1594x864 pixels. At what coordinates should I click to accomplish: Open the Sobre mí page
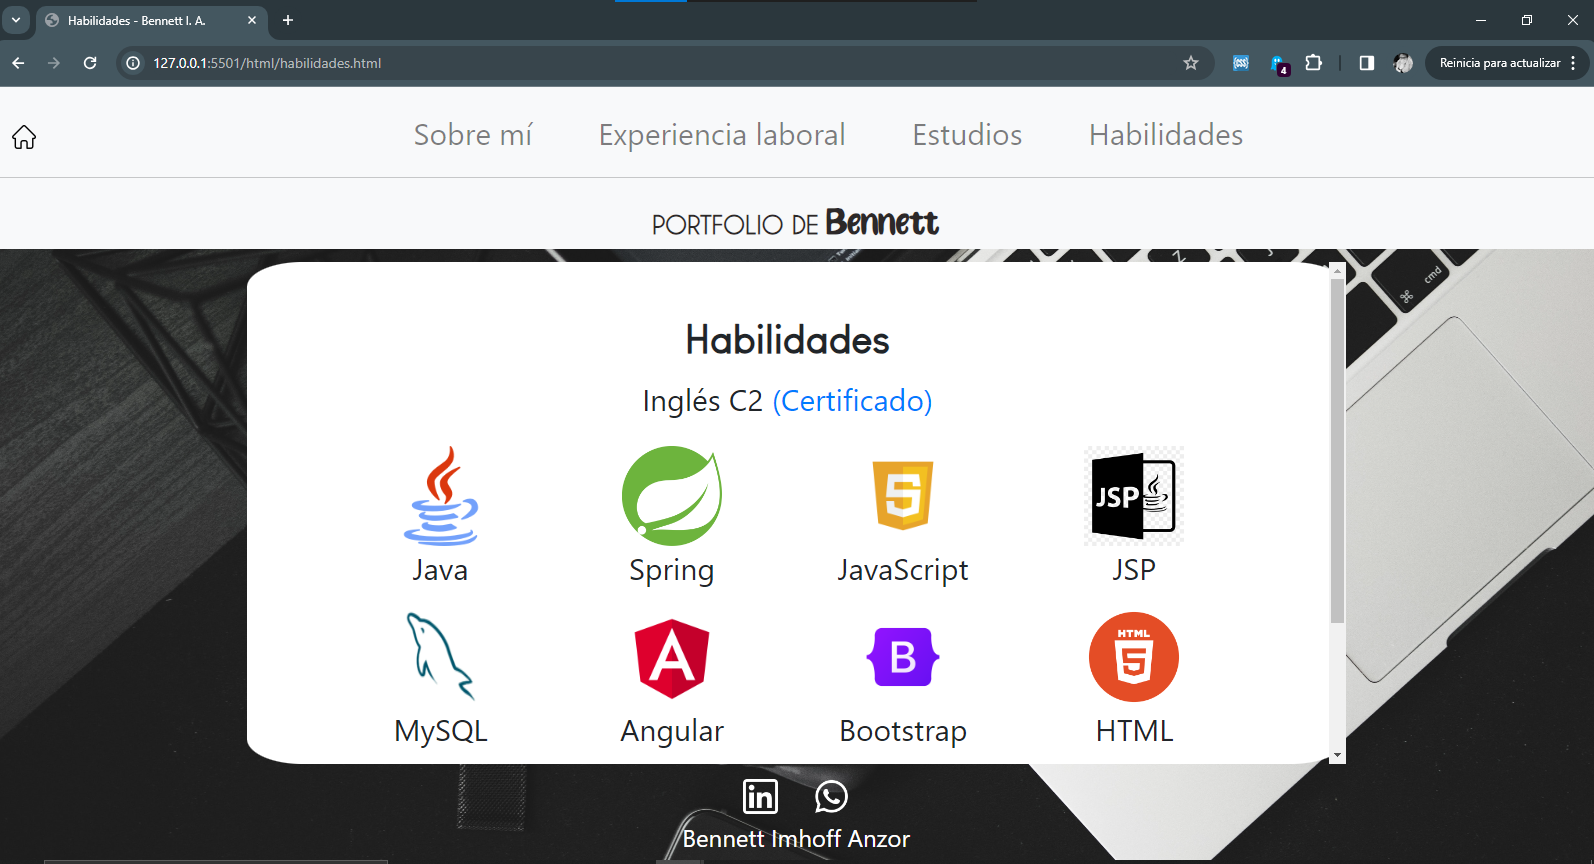click(x=473, y=135)
